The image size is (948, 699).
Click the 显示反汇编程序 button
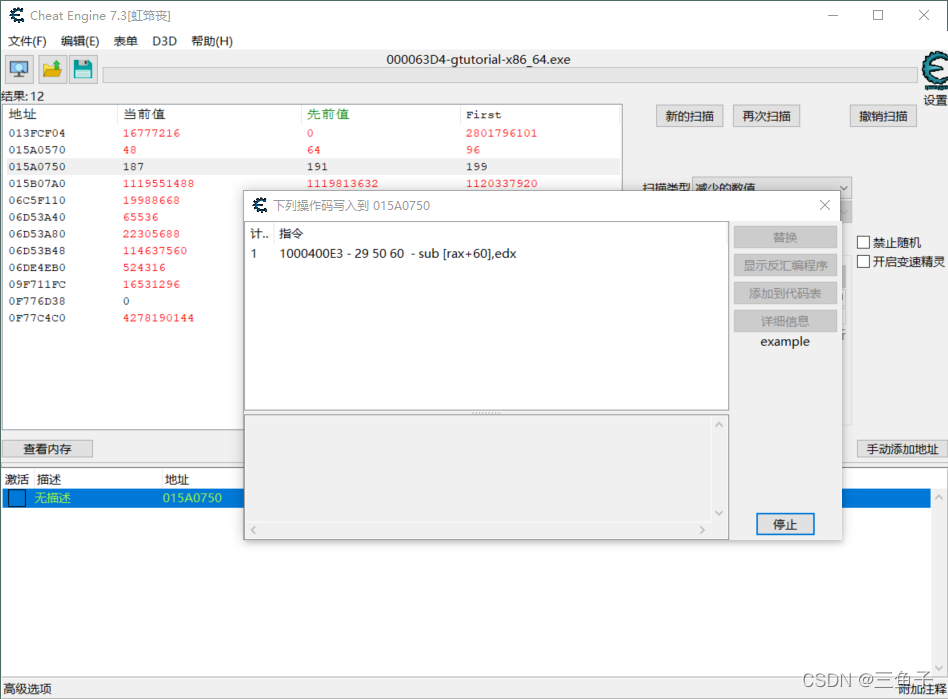tap(785, 265)
